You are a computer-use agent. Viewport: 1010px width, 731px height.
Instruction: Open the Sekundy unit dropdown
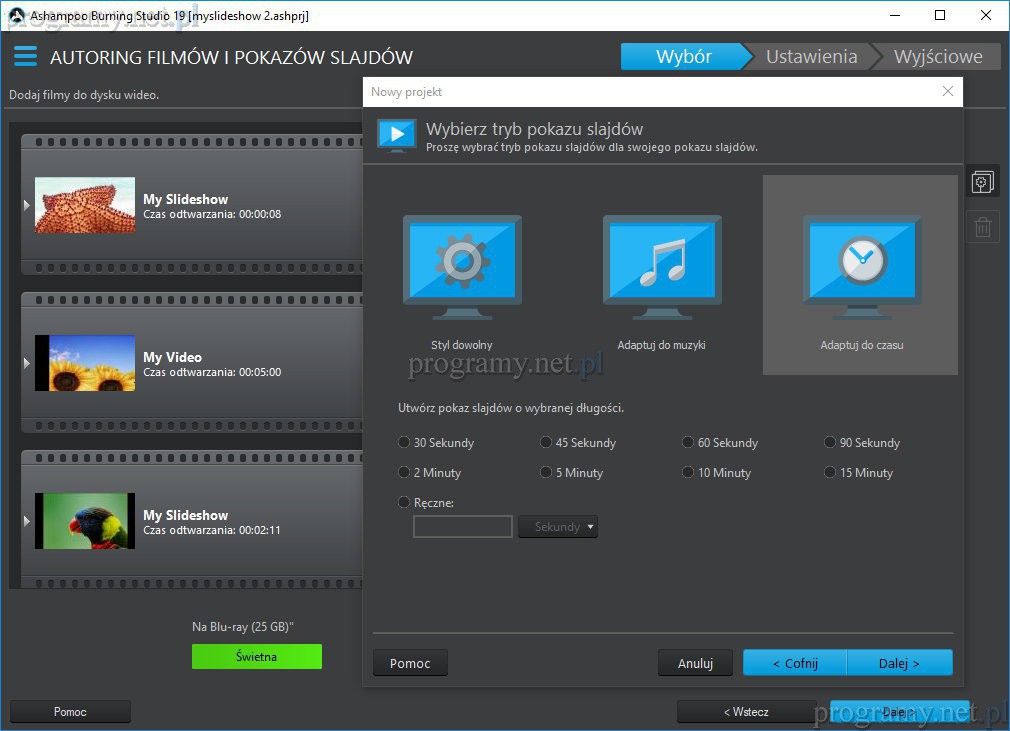[x=558, y=527]
